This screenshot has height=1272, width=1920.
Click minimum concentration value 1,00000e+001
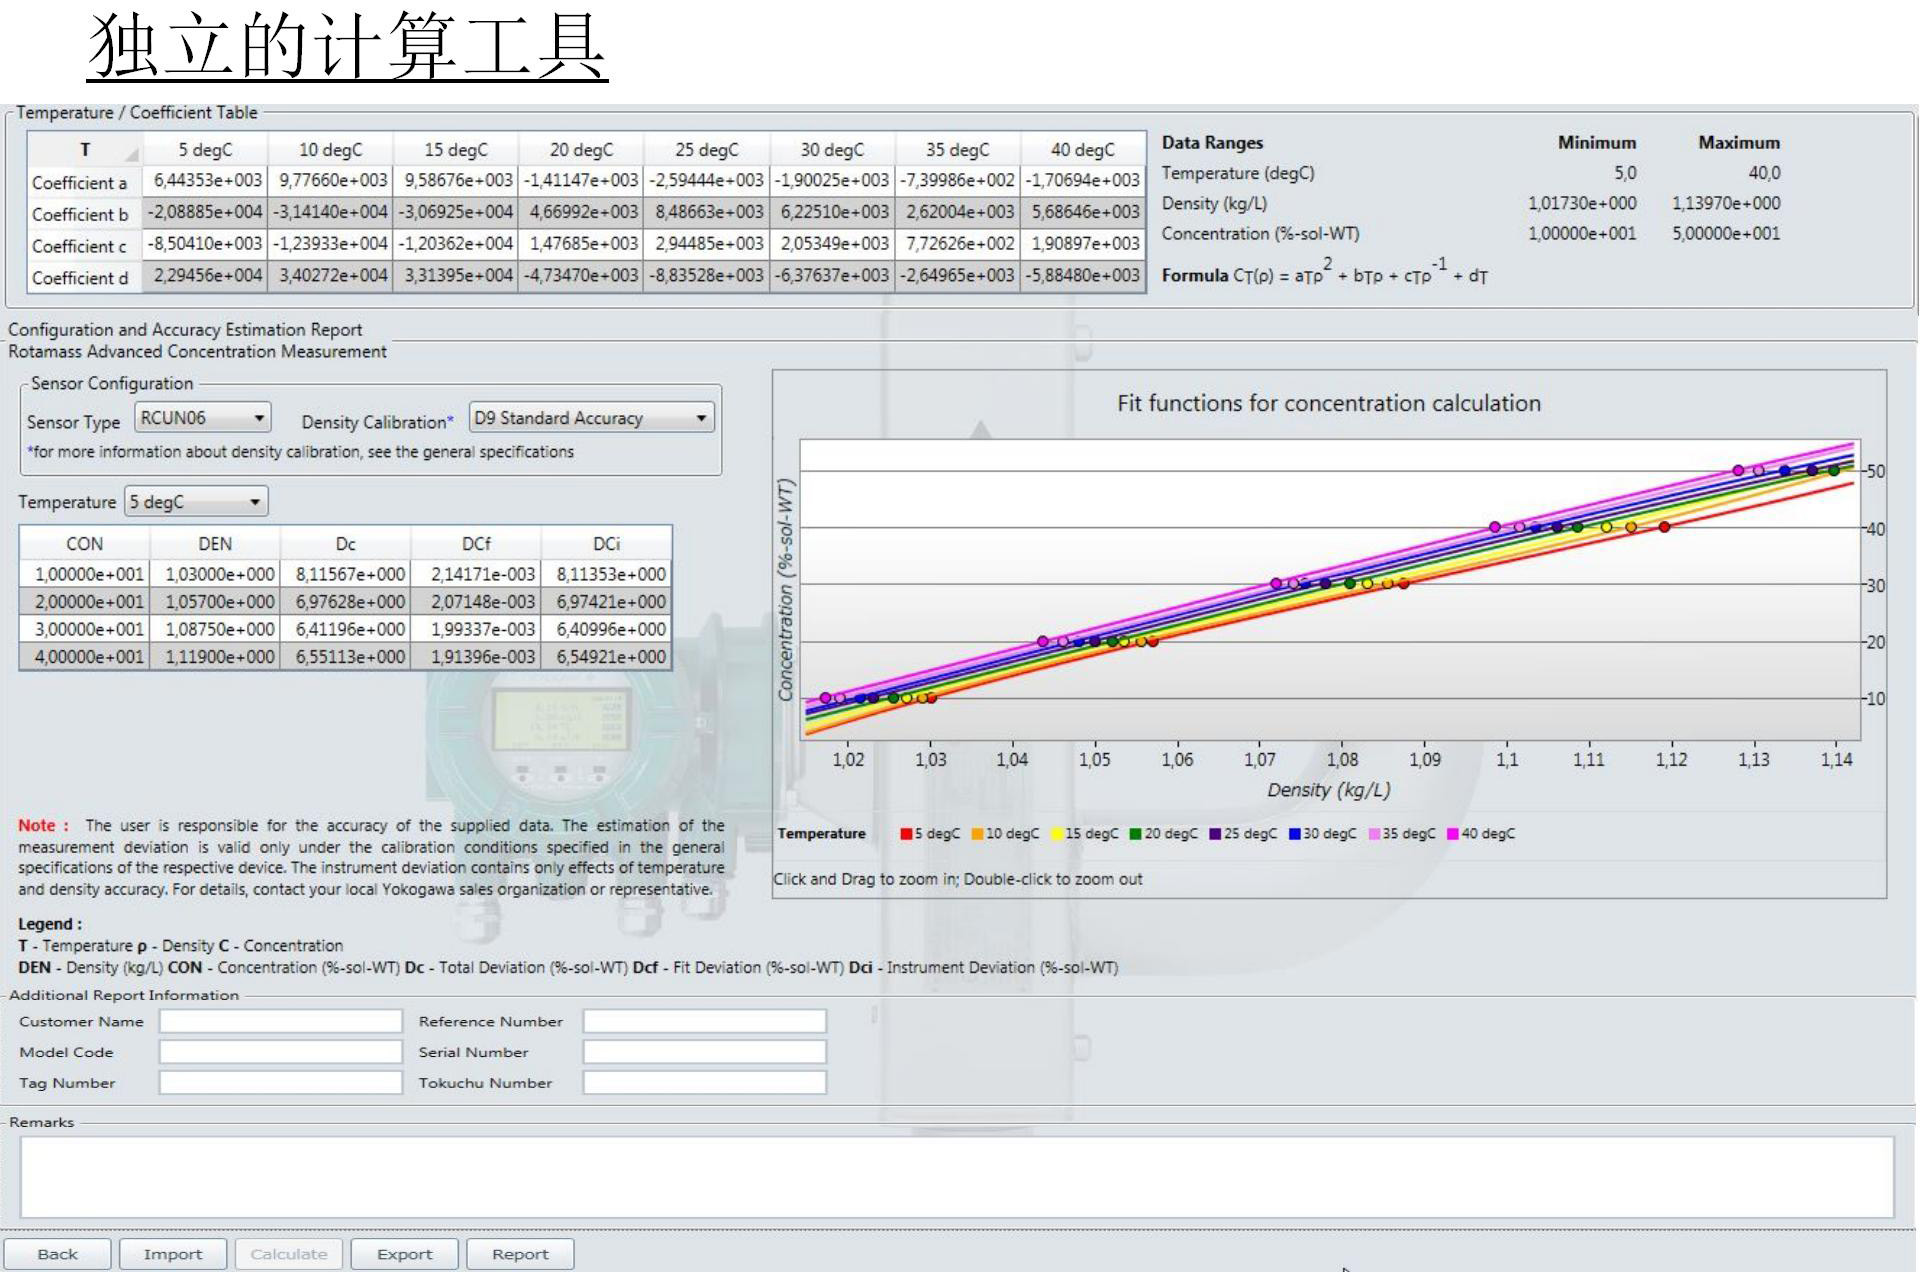click(x=1582, y=233)
